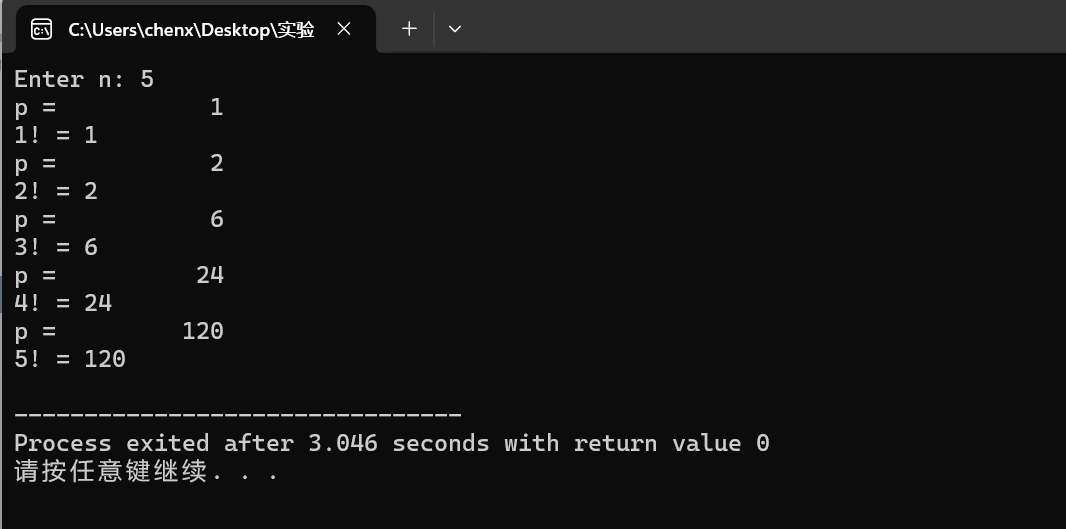The image size is (1066, 529).
Task: Click the empty title bar area
Action: [768, 26]
